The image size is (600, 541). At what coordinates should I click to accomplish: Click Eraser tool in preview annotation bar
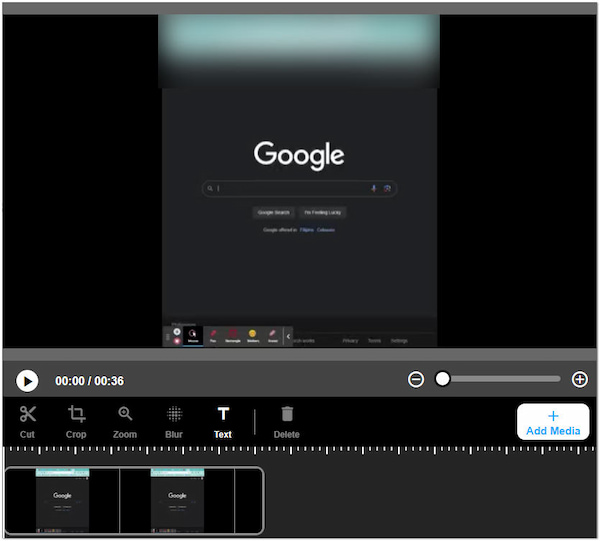pos(272,336)
